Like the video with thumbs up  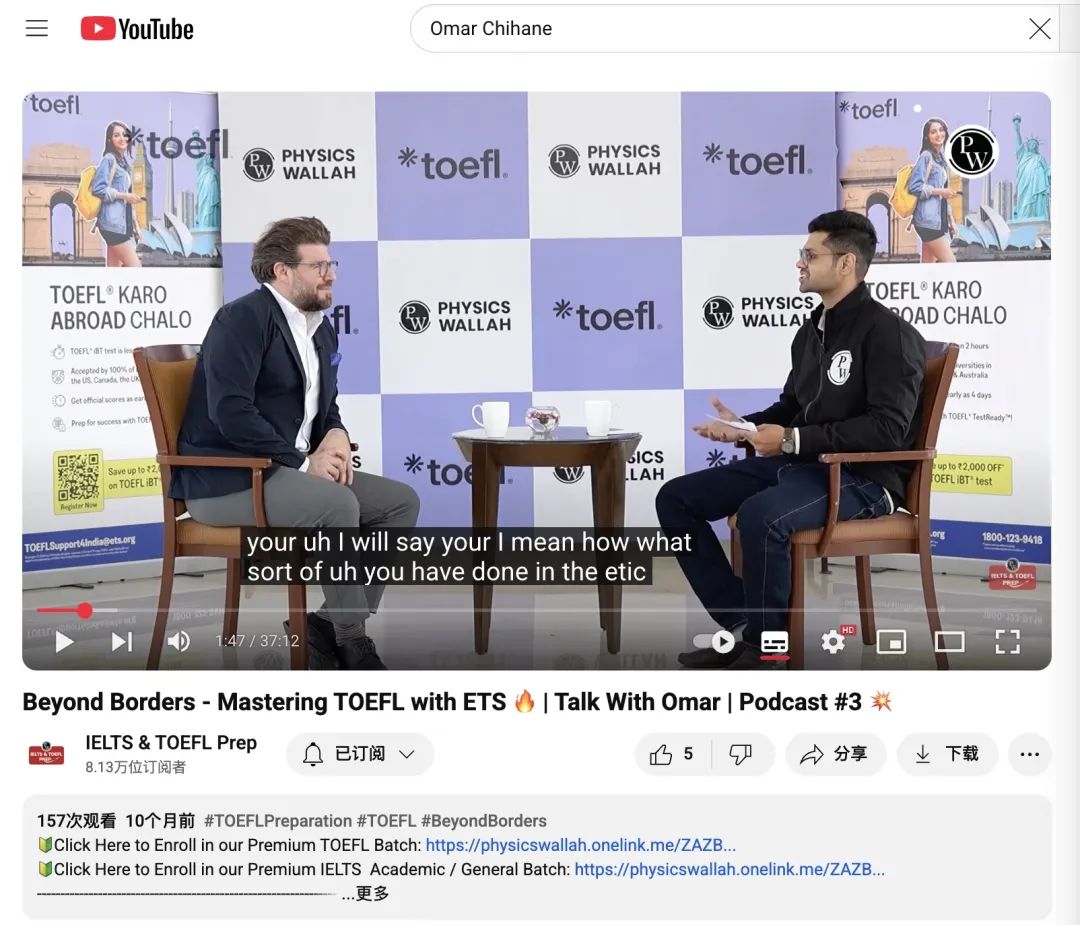coord(672,754)
